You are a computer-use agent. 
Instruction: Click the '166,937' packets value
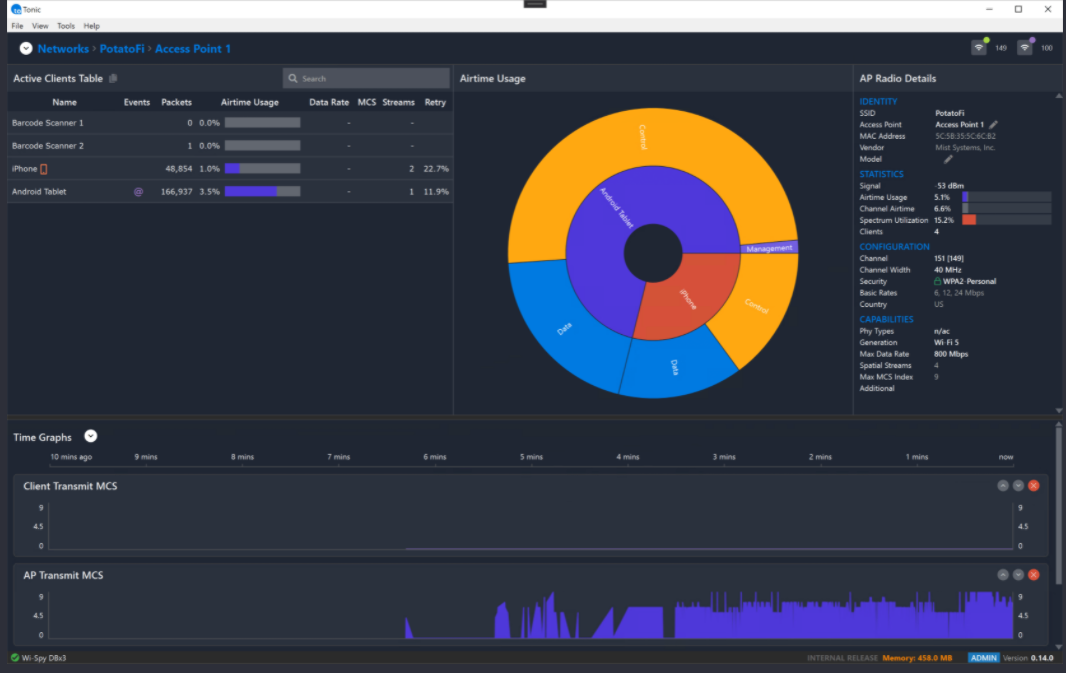pyautogui.click(x=176, y=192)
